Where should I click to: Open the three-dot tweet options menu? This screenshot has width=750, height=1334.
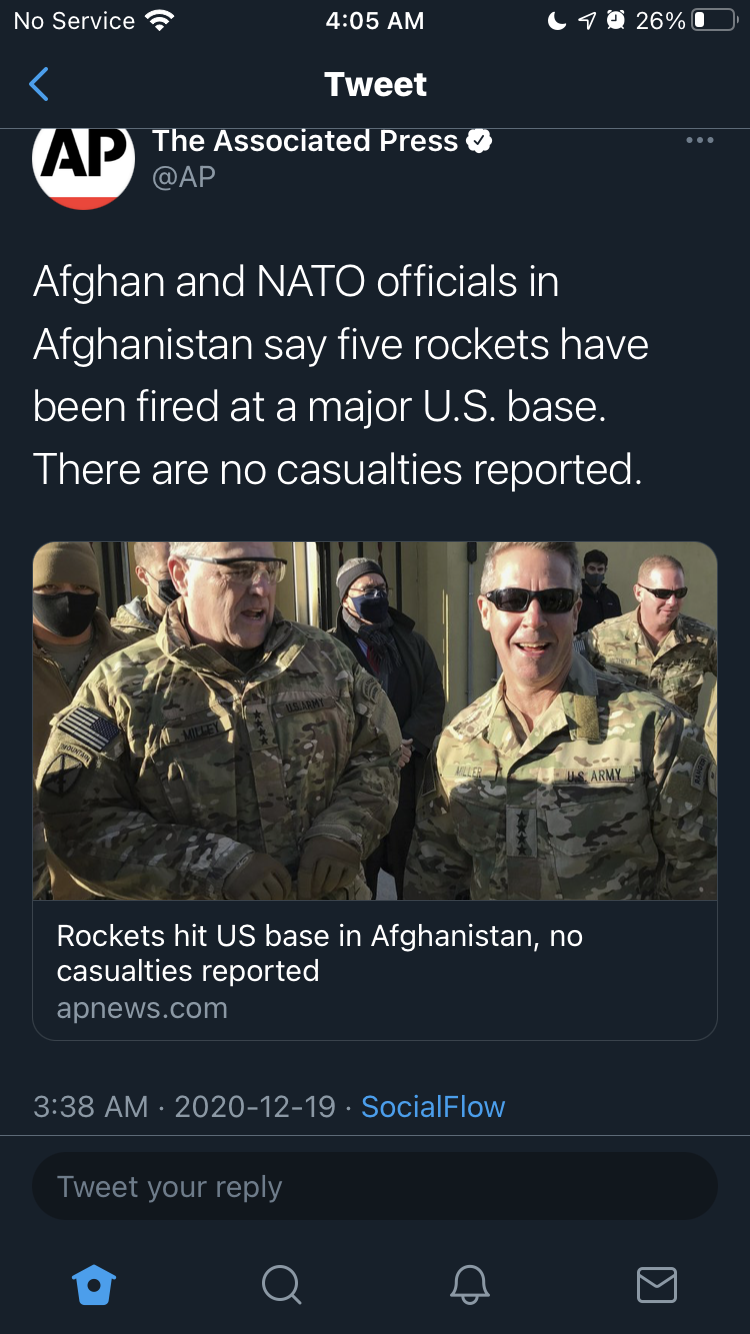pyautogui.click(x=700, y=141)
